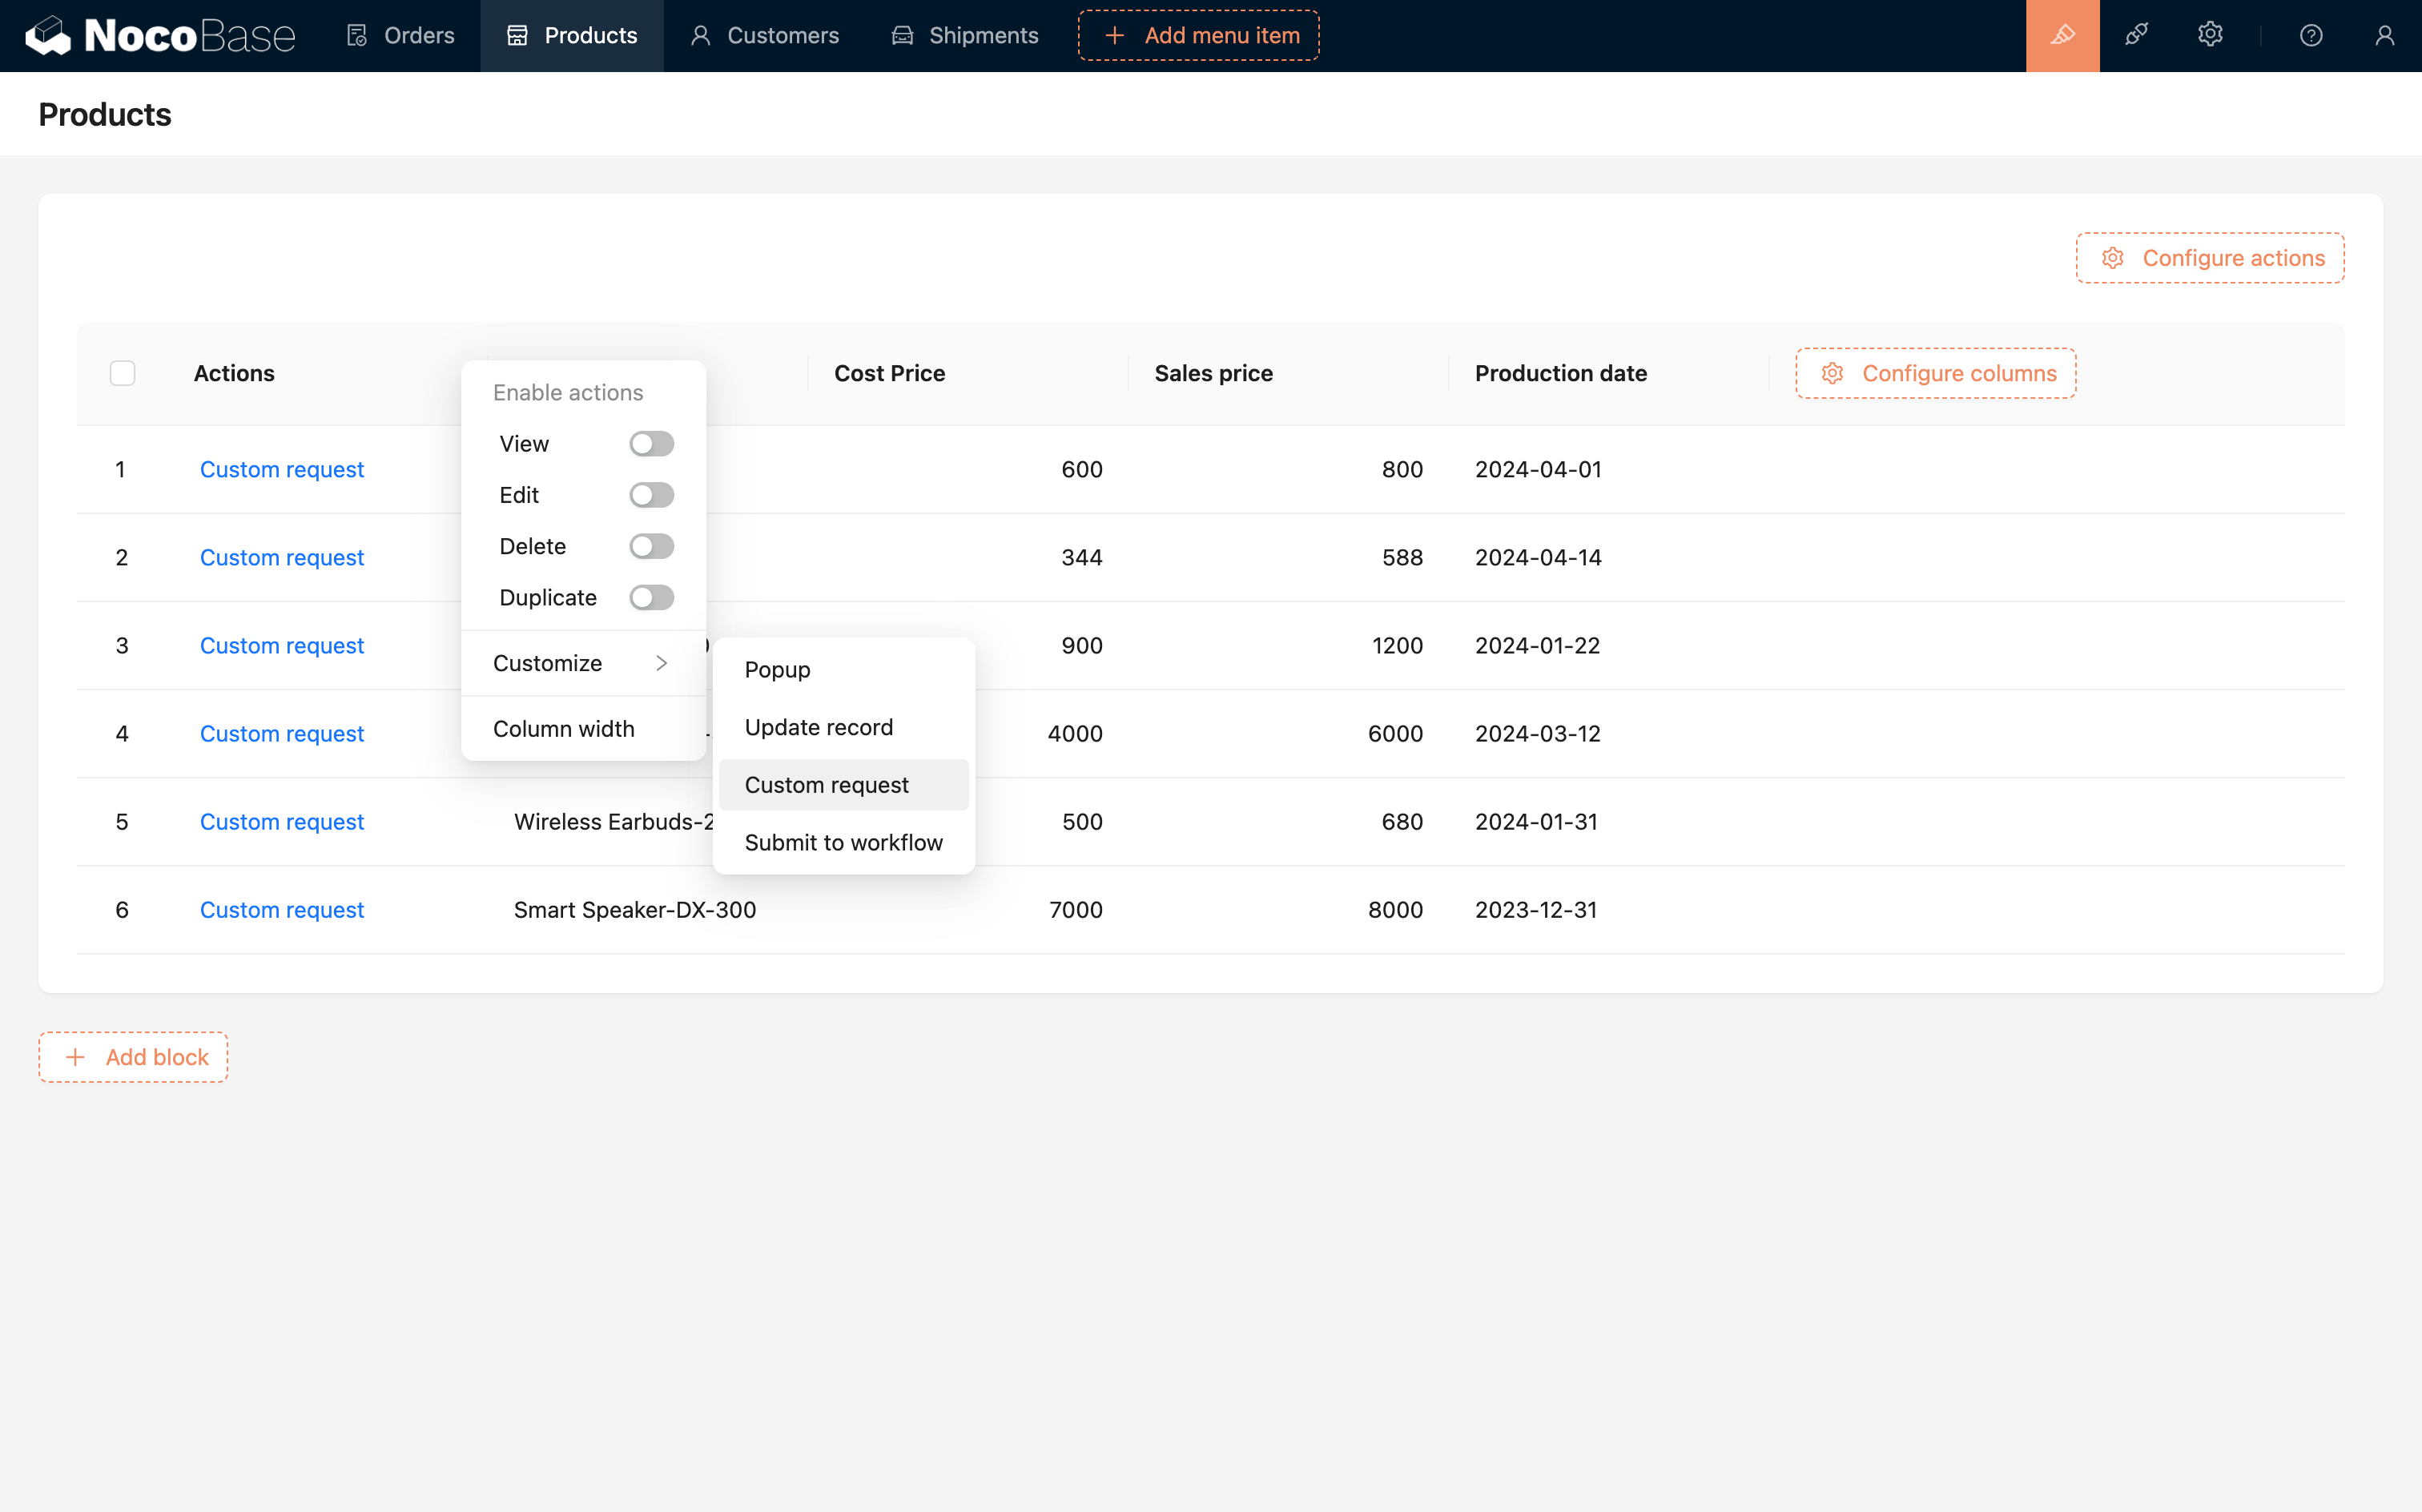The image size is (2422, 1512).
Task: Turn on the Delete action switch
Action: (x=651, y=546)
